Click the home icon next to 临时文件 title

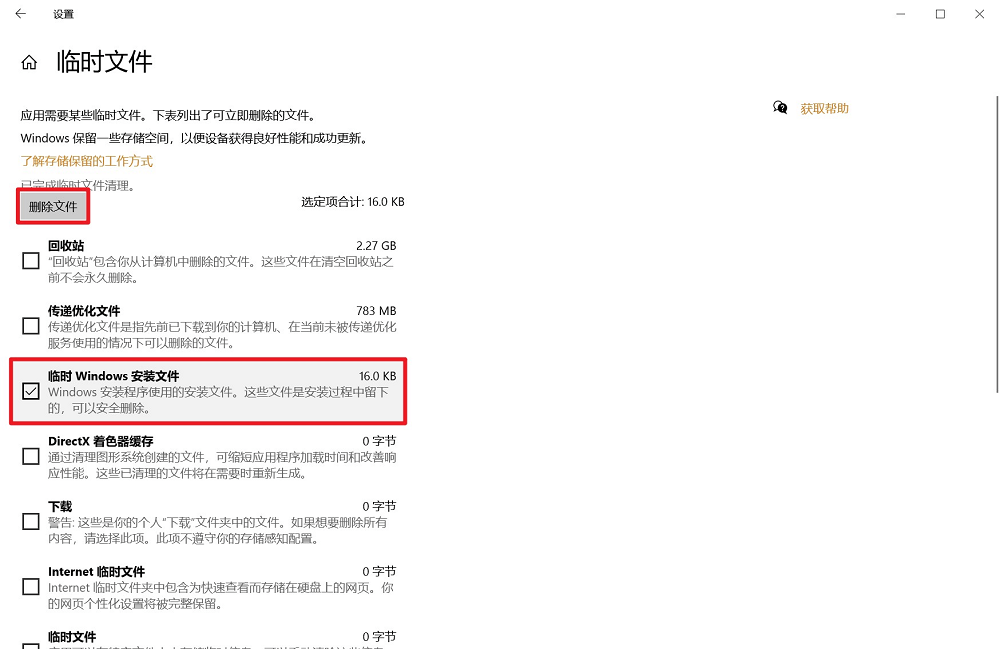[27, 61]
